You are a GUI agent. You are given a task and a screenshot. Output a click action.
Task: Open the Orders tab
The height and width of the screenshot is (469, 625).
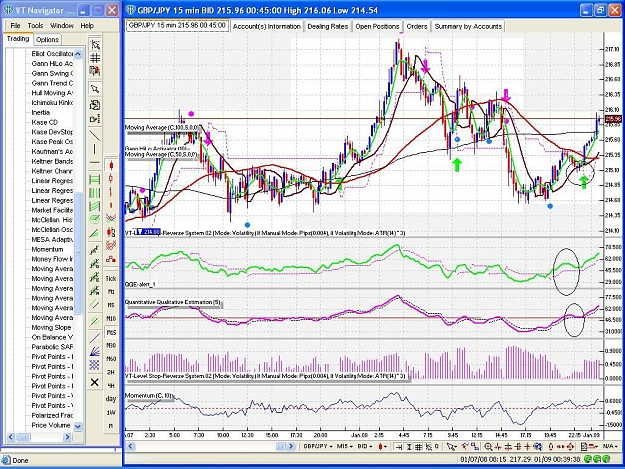coord(417,26)
